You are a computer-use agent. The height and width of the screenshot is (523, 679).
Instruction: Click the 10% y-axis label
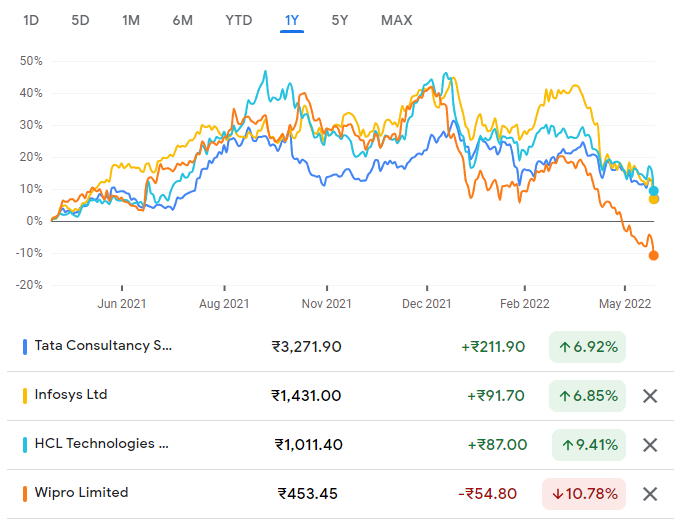(31, 189)
